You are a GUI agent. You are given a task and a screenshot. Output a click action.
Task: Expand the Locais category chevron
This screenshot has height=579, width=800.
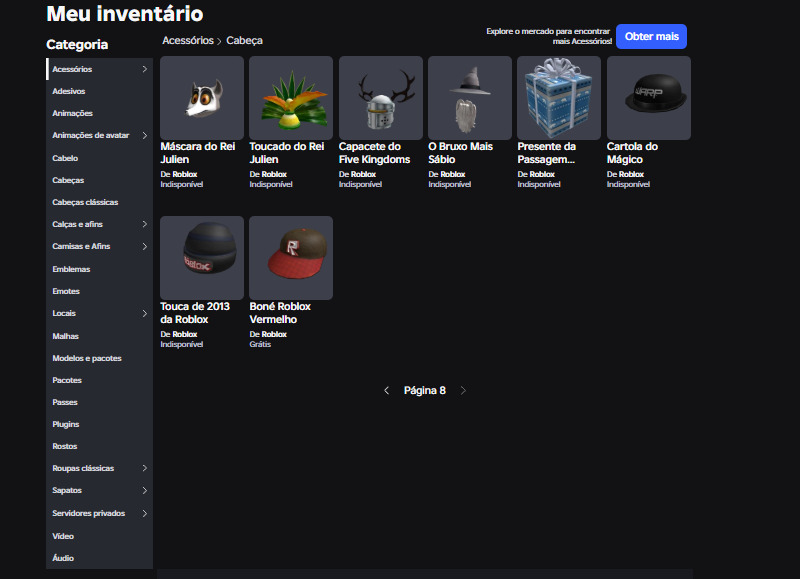(x=144, y=313)
